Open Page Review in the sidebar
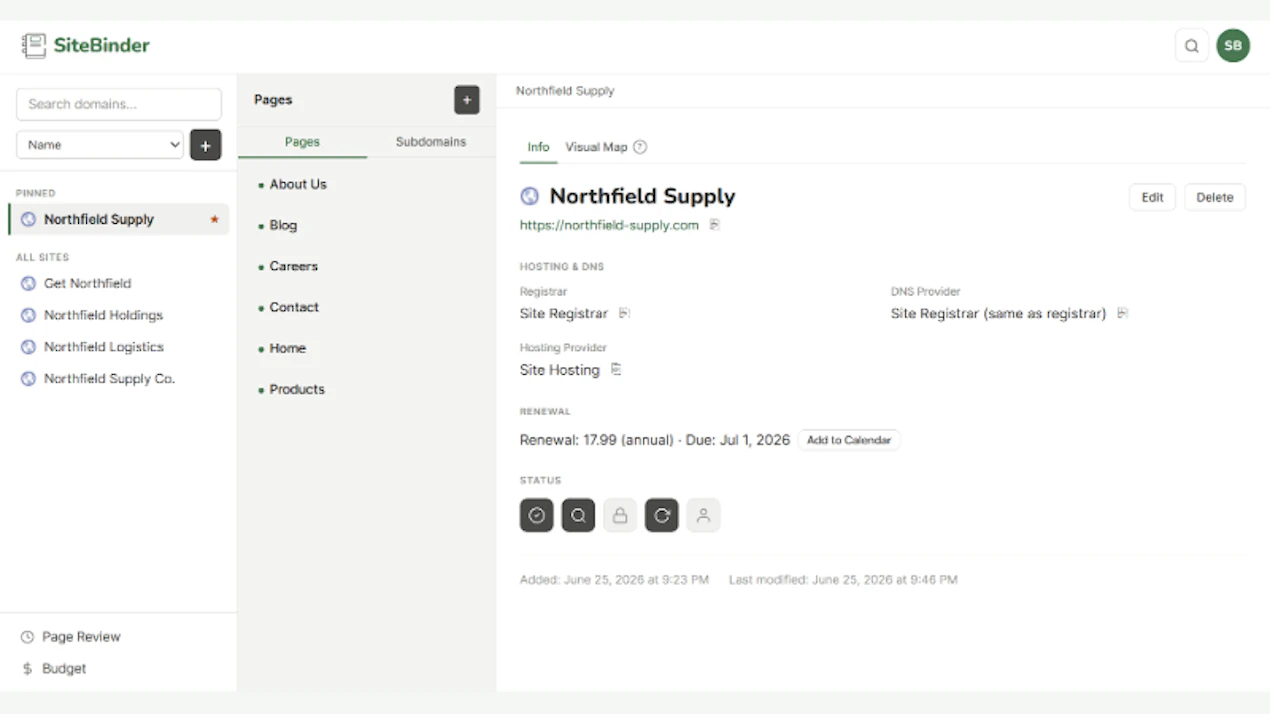 pos(81,637)
